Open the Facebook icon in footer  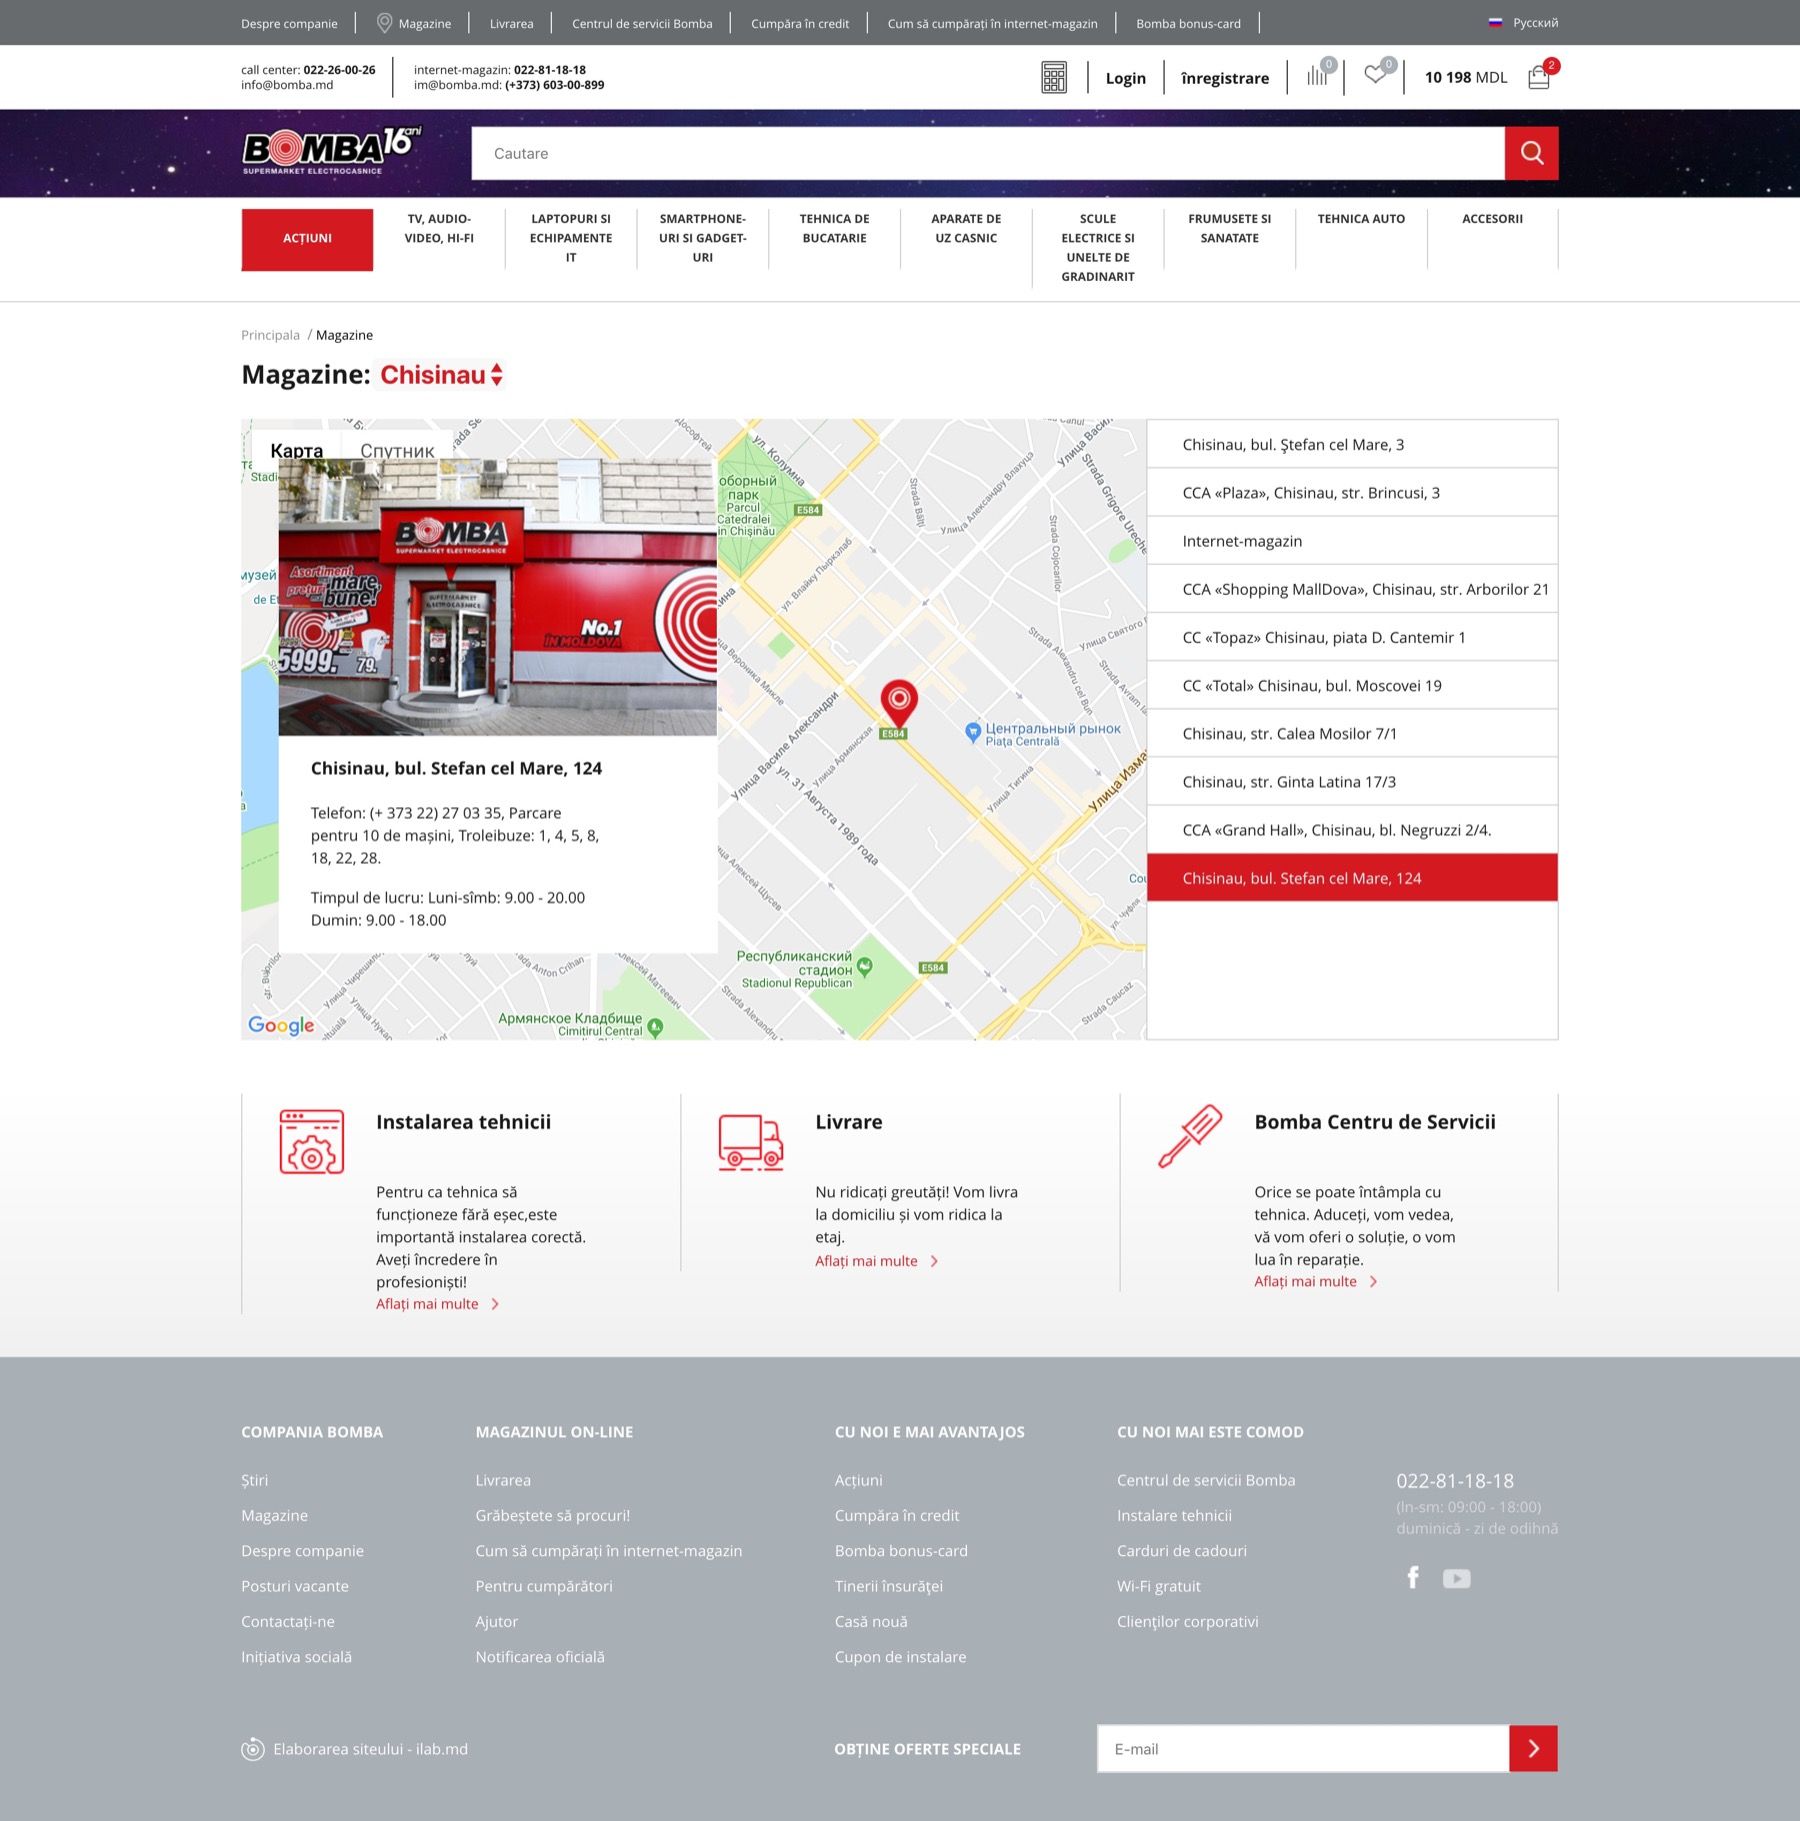[x=1413, y=1578]
